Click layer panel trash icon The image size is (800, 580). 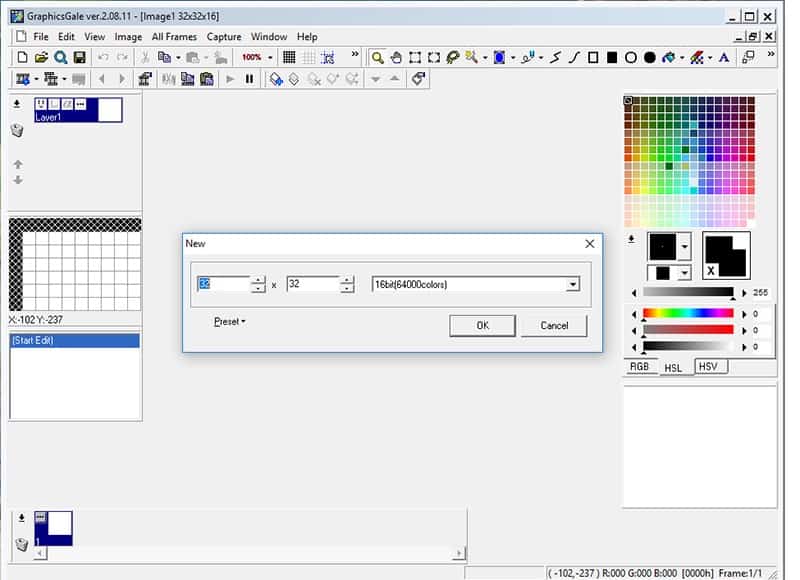[17, 131]
